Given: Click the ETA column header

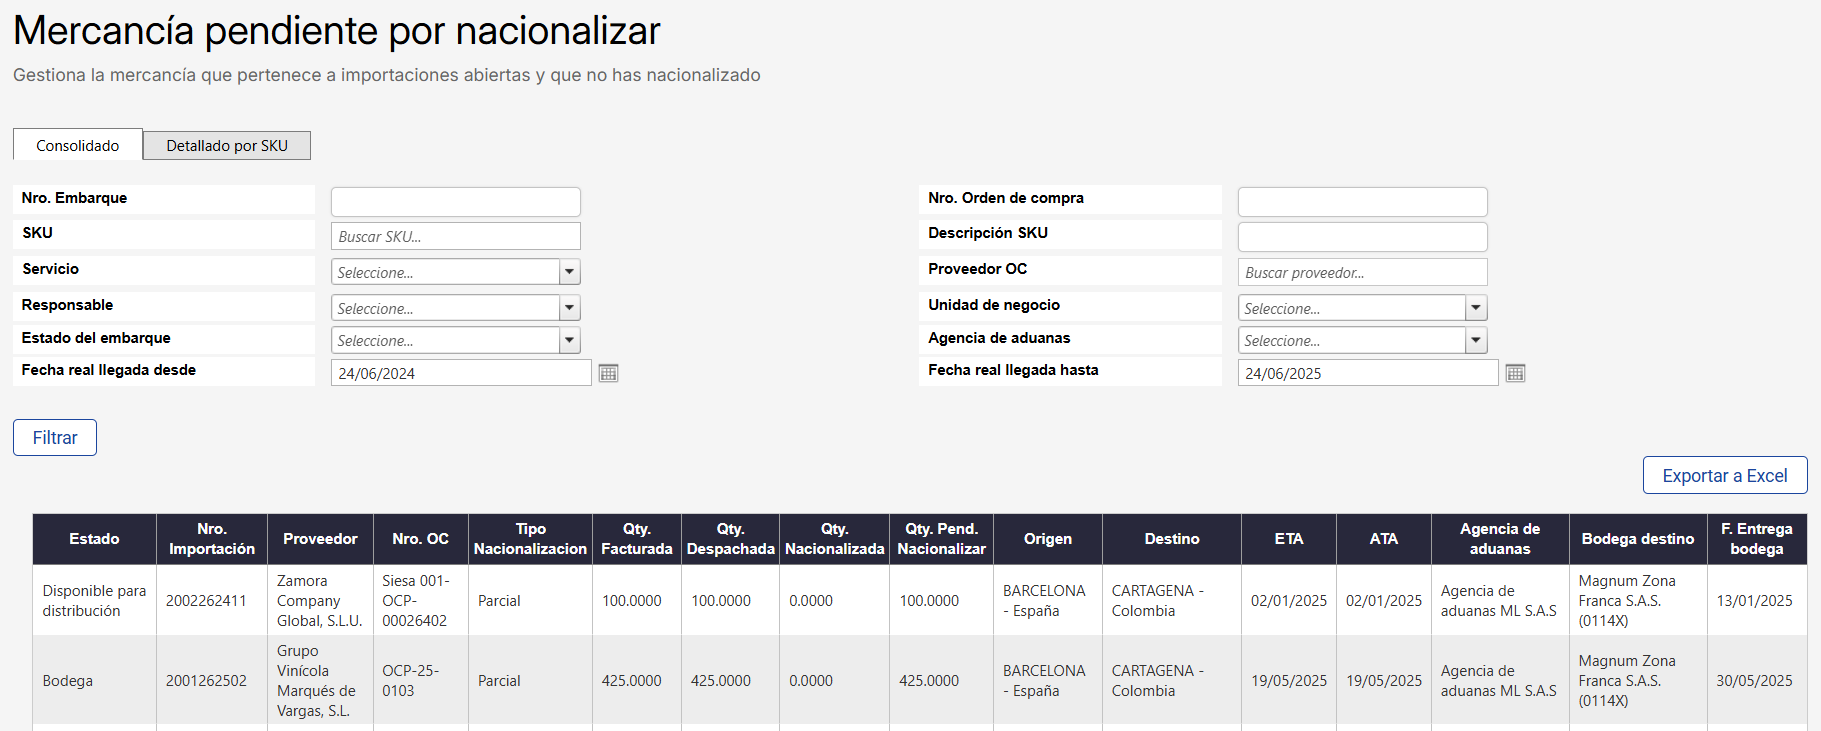Looking at the screenshot, I should (x=1288, y=539).
